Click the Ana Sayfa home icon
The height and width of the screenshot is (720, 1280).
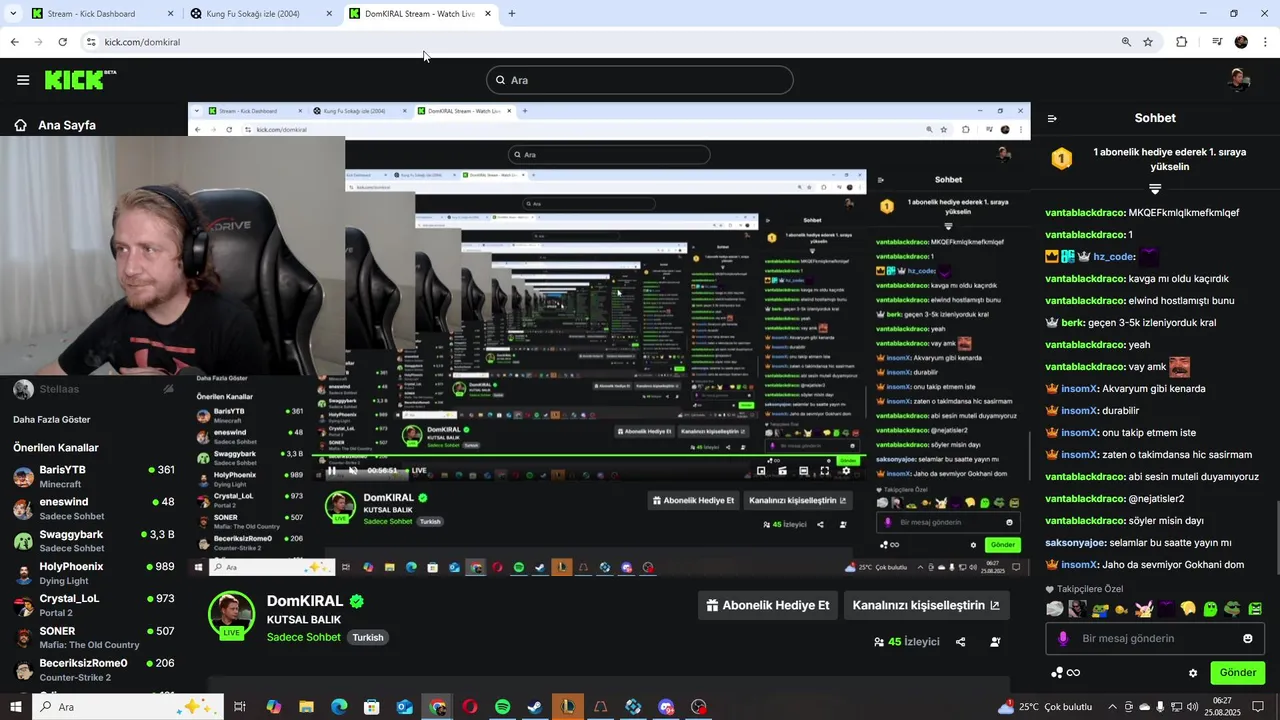[20, 125]
